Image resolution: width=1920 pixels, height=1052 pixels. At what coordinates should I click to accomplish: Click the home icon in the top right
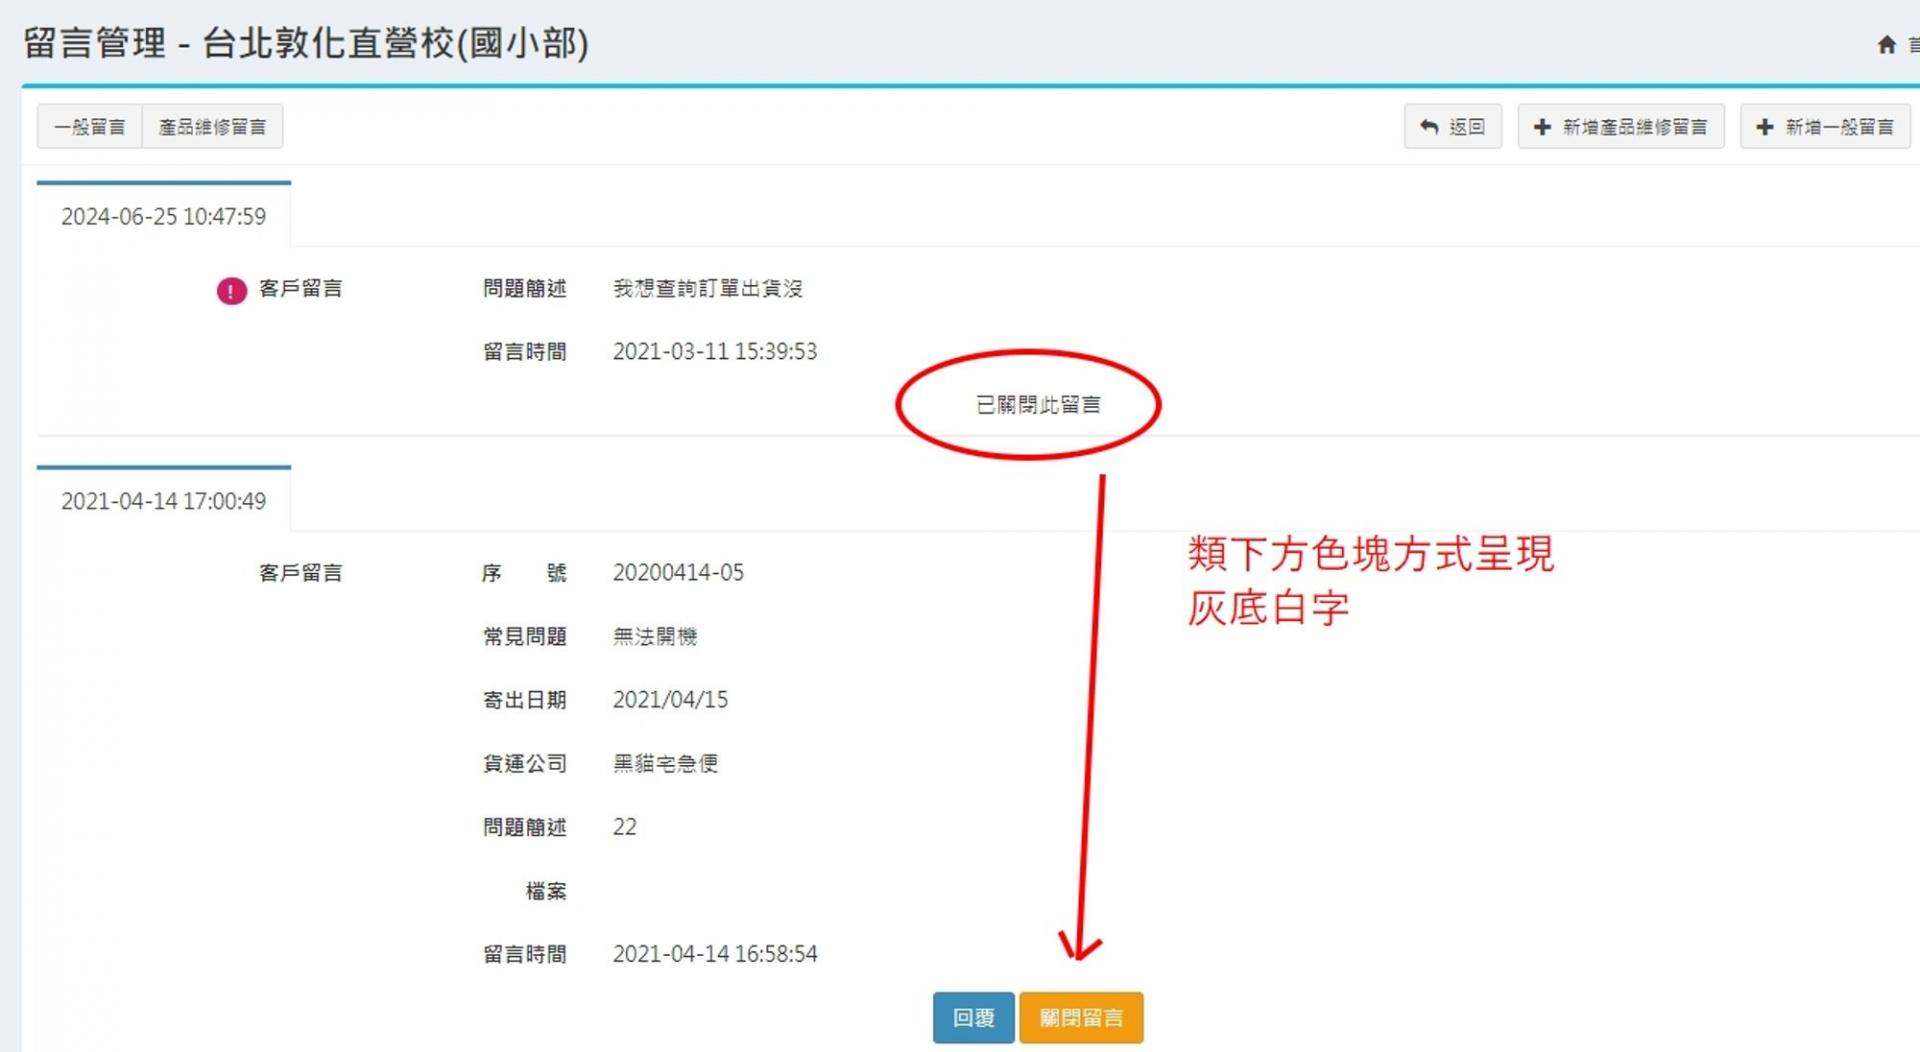point(1886,44)
